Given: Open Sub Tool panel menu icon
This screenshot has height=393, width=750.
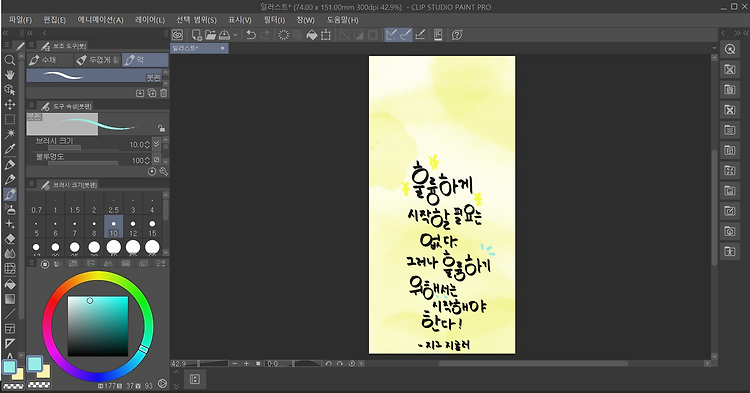Looking at the screenshot, I should [x=31, y=45].
